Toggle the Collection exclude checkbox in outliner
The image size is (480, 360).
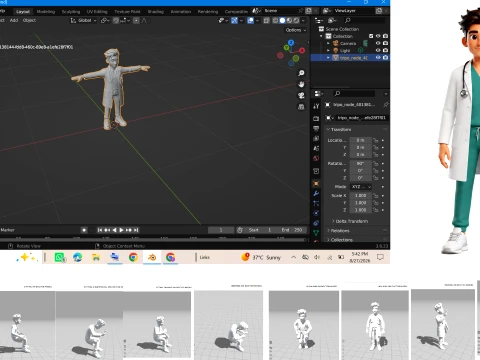(371, 36)
